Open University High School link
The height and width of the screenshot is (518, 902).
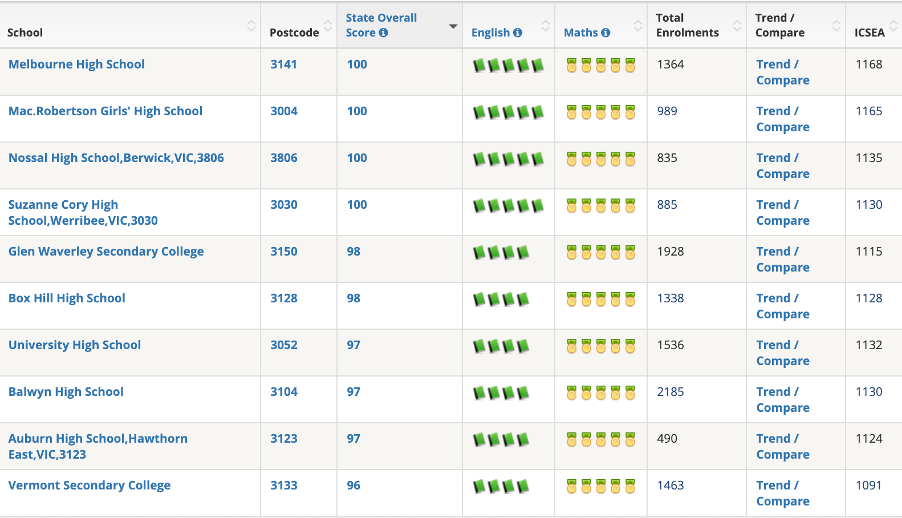click(x=74, y=345)
